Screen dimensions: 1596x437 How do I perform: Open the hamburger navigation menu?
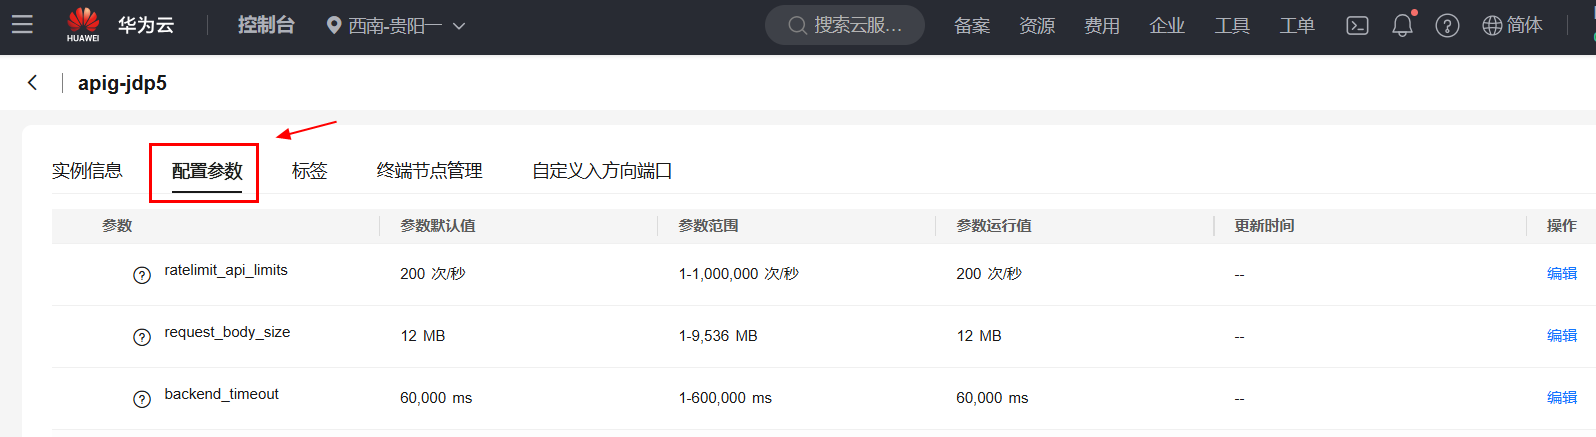22,25
